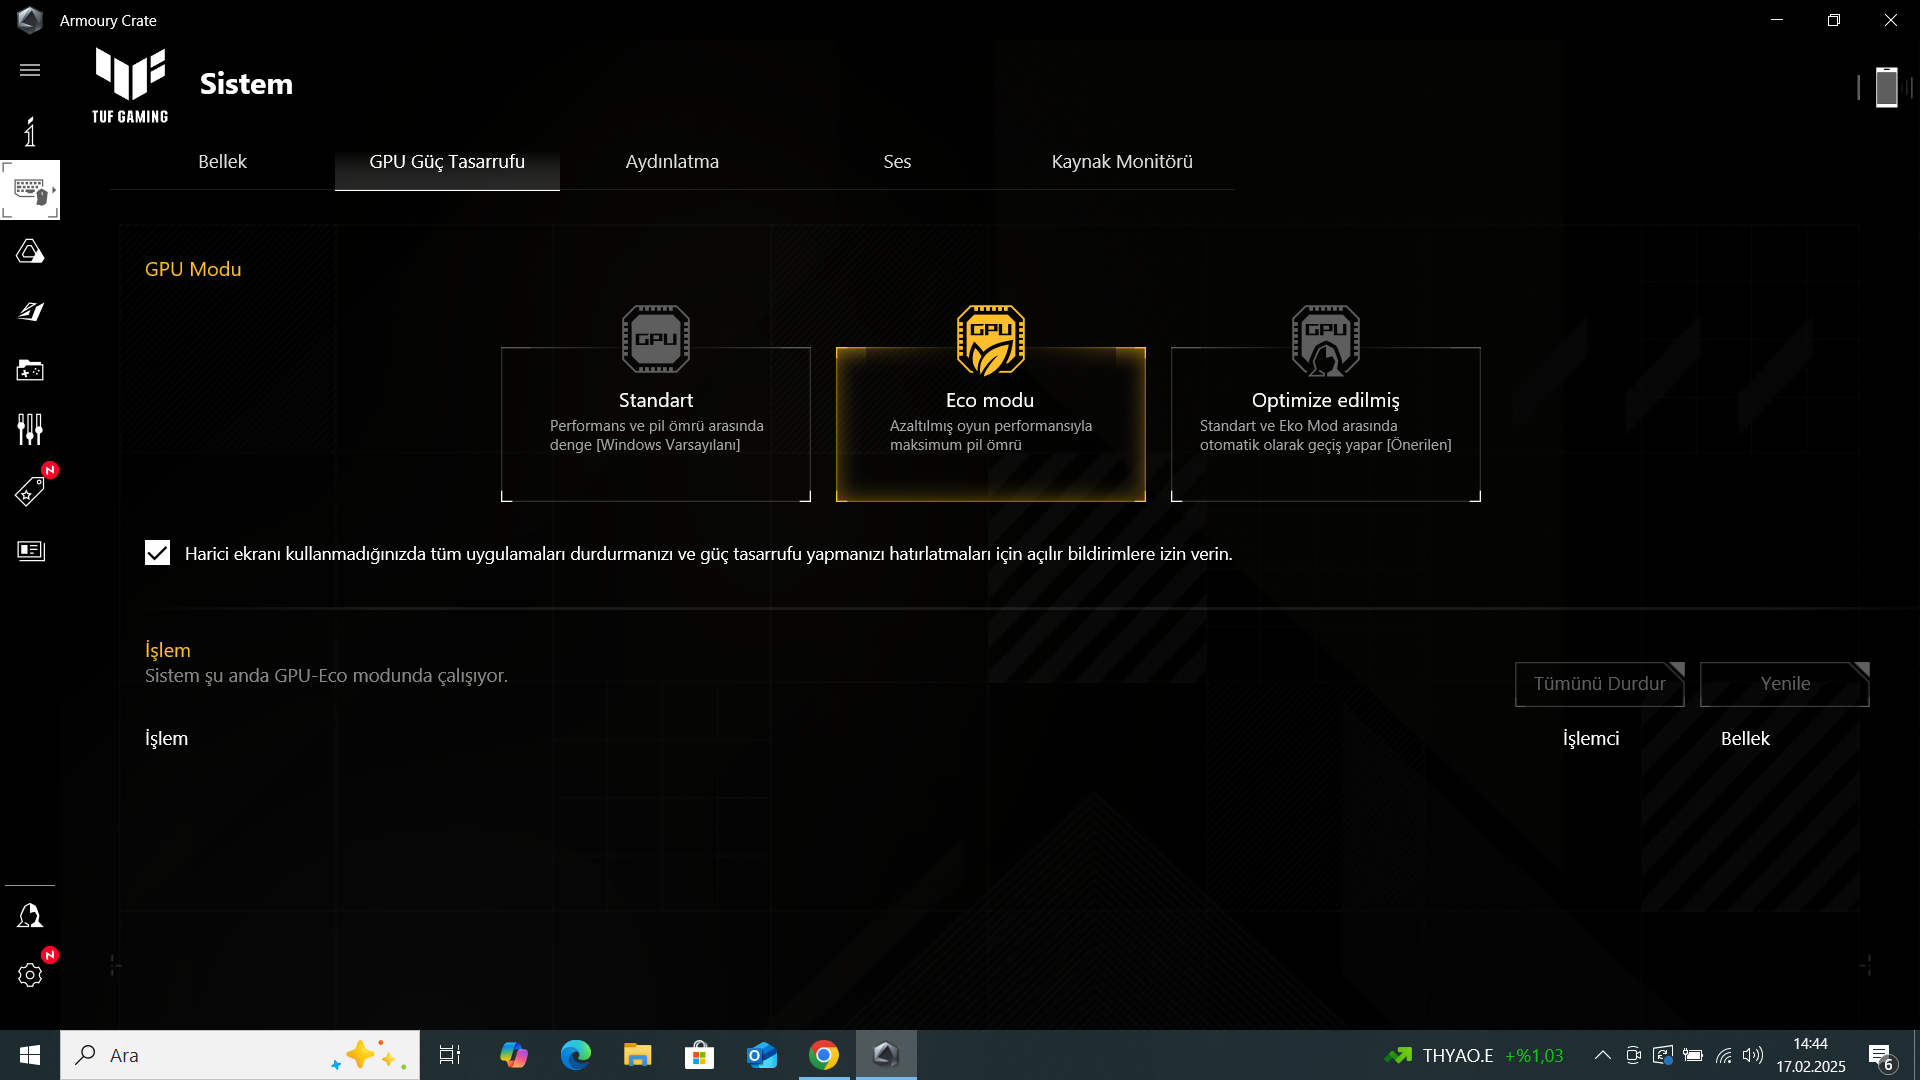Viewport: 1920px width, 1080px height.
Task: Click the Yenile button
Action: [1784, 684]
